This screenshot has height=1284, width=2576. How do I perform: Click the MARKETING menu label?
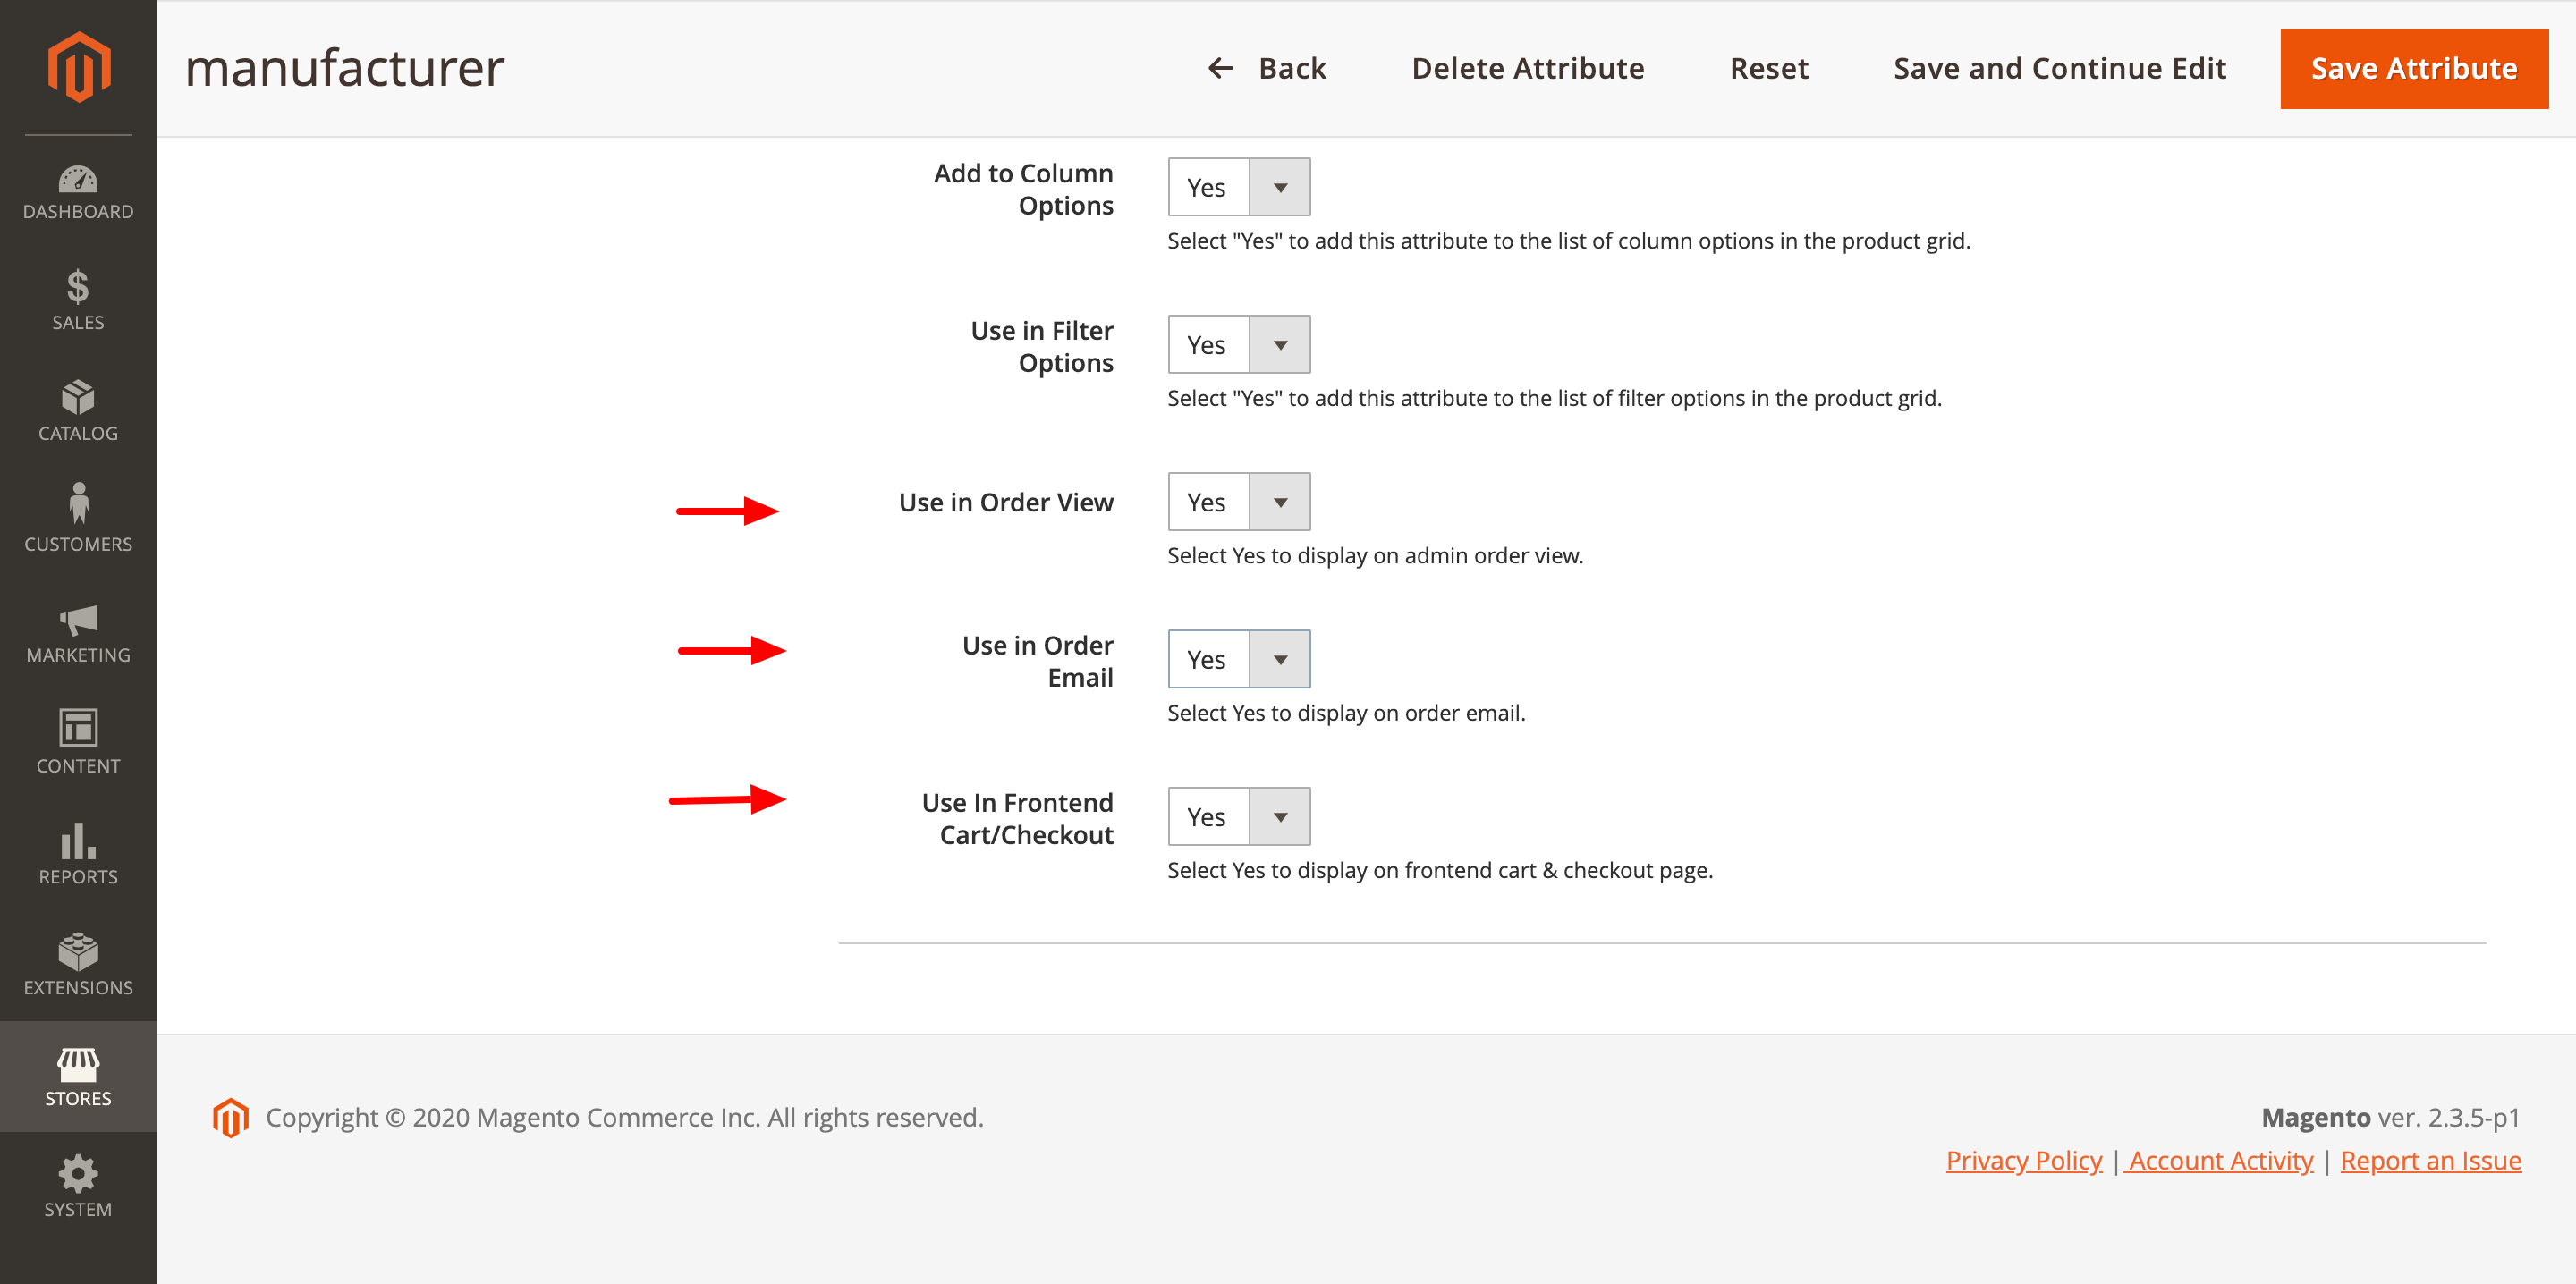pyautogui.click(x=78, y=656)
